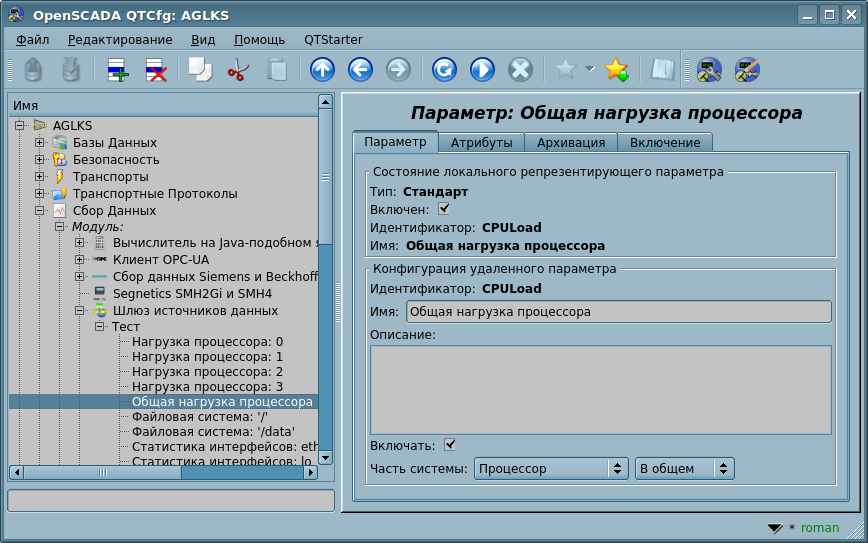Toggle the Включен checkbox
Image resolution: width=868 pixels, height=543 pixels.
click(443, 209)
